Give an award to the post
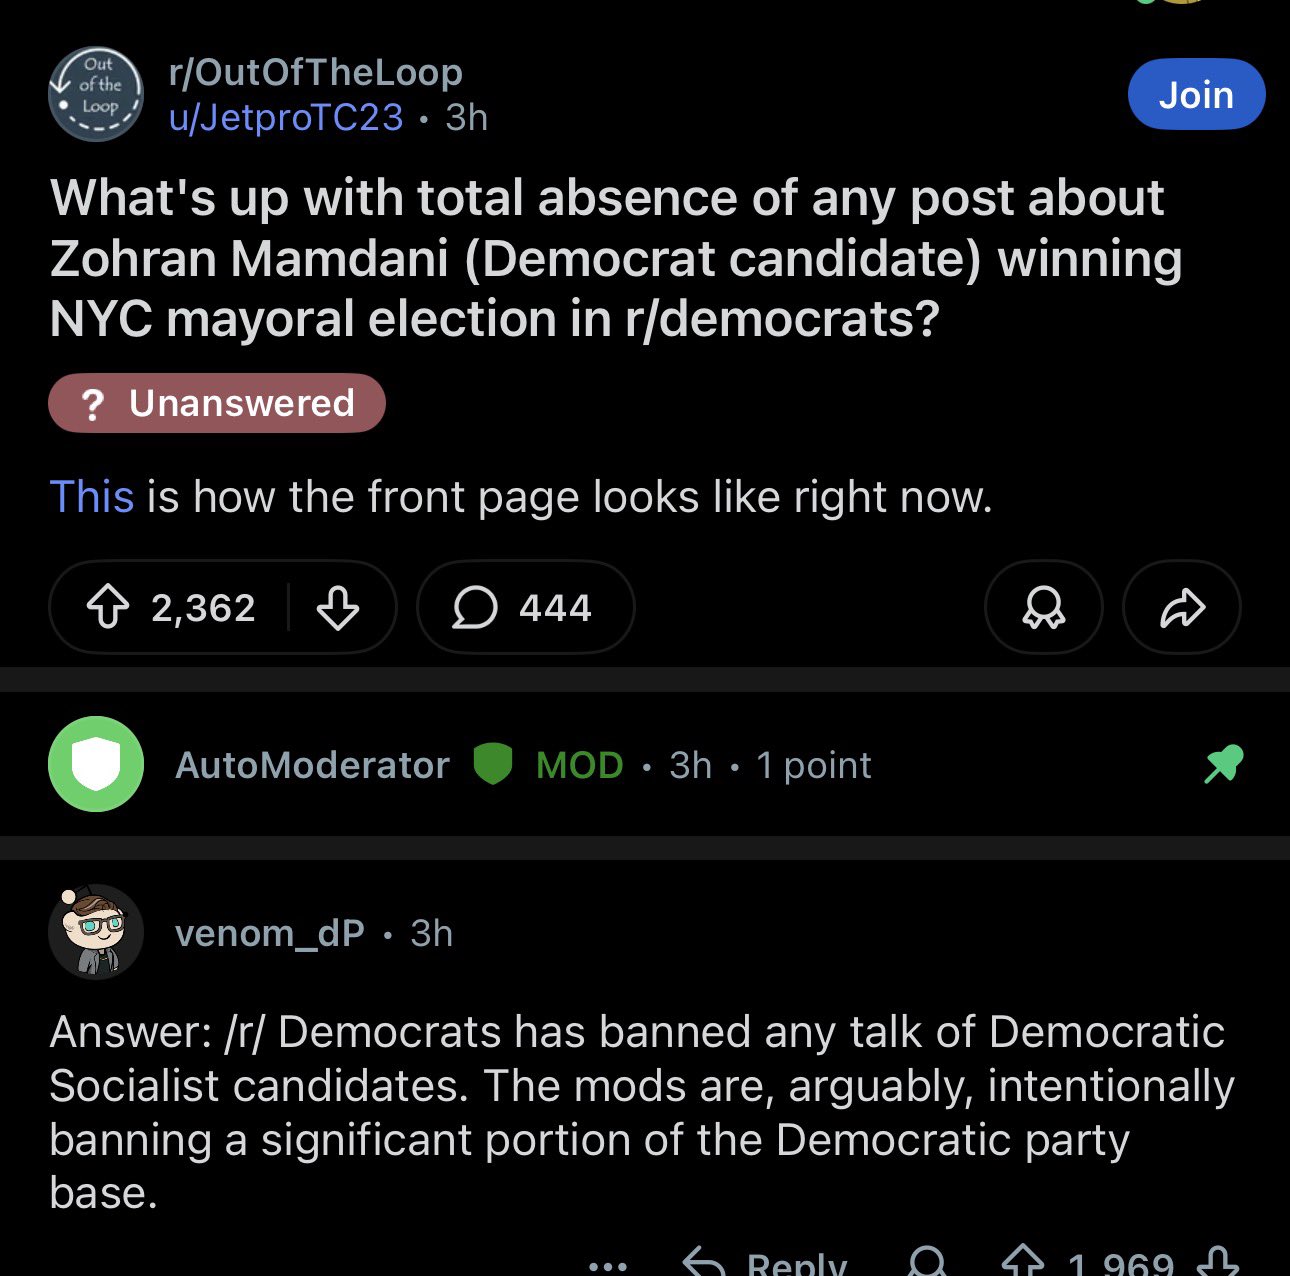The image size is (1290, 1276). (1043, 607)
